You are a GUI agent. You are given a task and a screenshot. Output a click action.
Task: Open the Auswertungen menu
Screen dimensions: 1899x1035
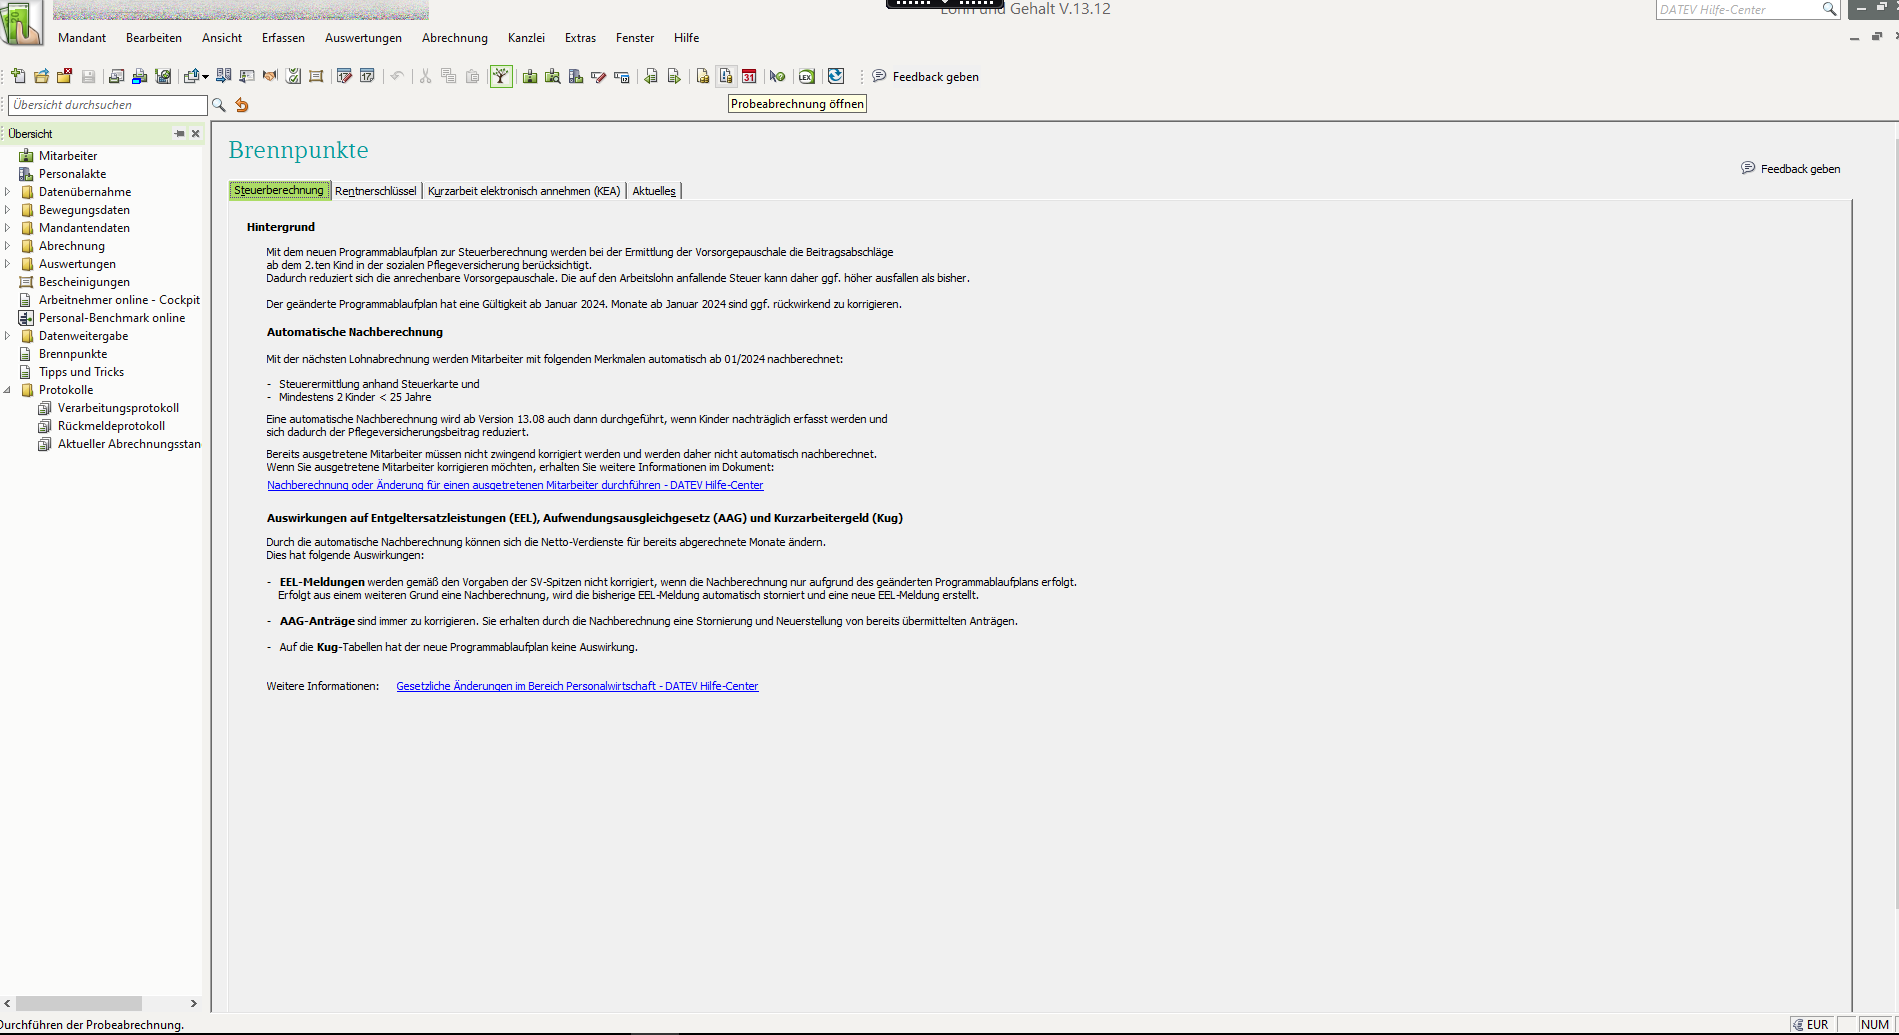[x=363, y=38]
